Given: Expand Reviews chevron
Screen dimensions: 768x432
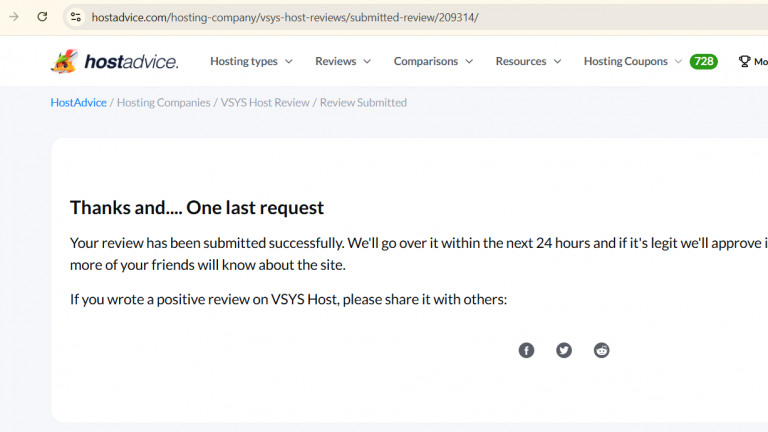Looking at the screenshot, I should (x=367, y=62).
